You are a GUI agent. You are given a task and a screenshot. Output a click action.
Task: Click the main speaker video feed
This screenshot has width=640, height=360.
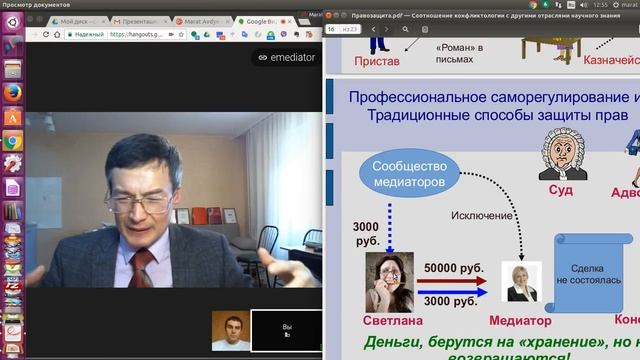[x=174, y=200]
